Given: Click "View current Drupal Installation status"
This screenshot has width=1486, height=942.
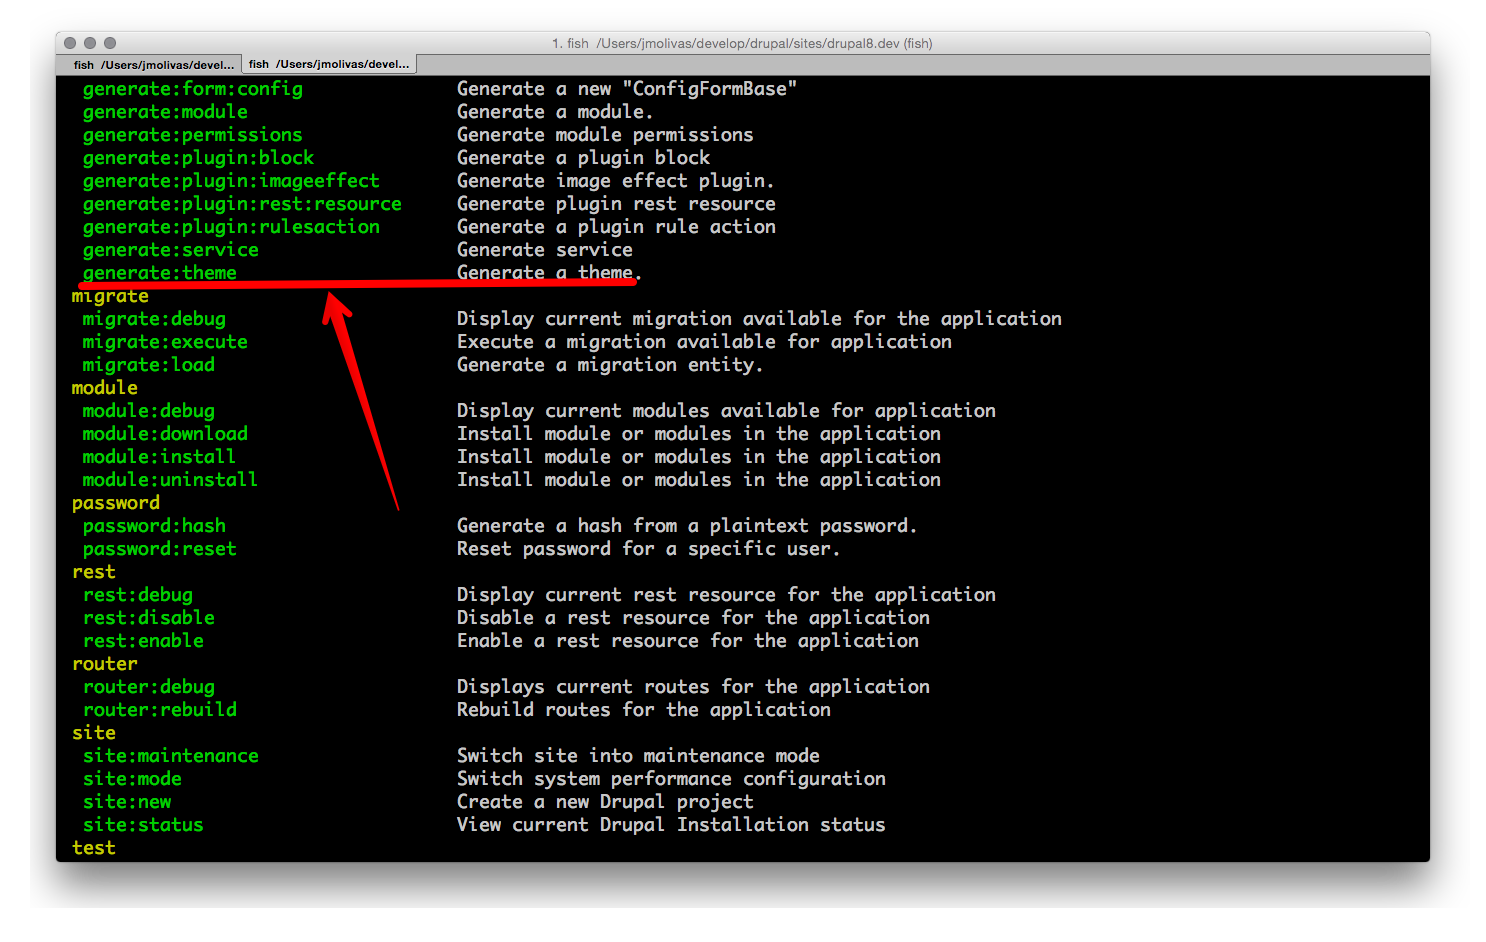Looking at the screenshot, I should point(671,825).
